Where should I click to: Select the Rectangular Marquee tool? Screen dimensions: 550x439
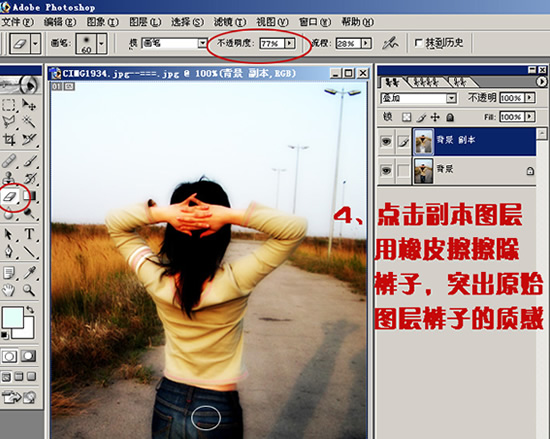click(9, 104)
